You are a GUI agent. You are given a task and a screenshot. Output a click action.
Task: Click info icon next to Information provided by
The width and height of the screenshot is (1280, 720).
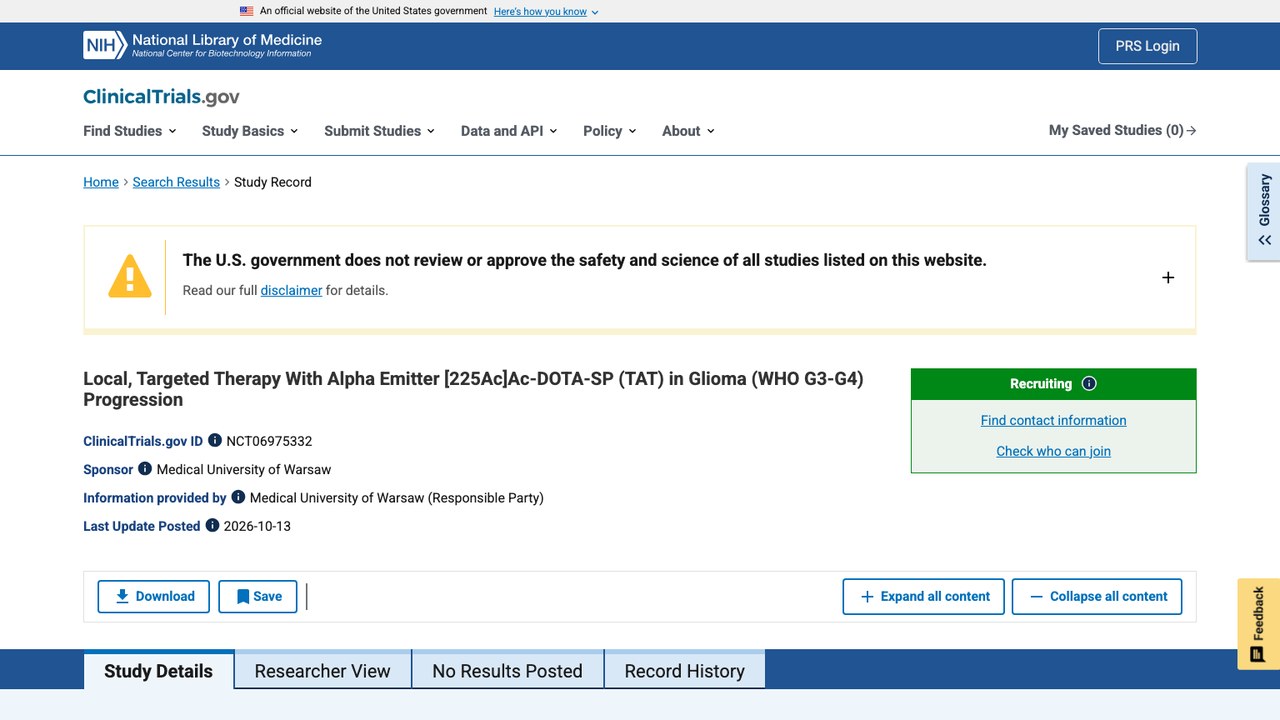238,496
